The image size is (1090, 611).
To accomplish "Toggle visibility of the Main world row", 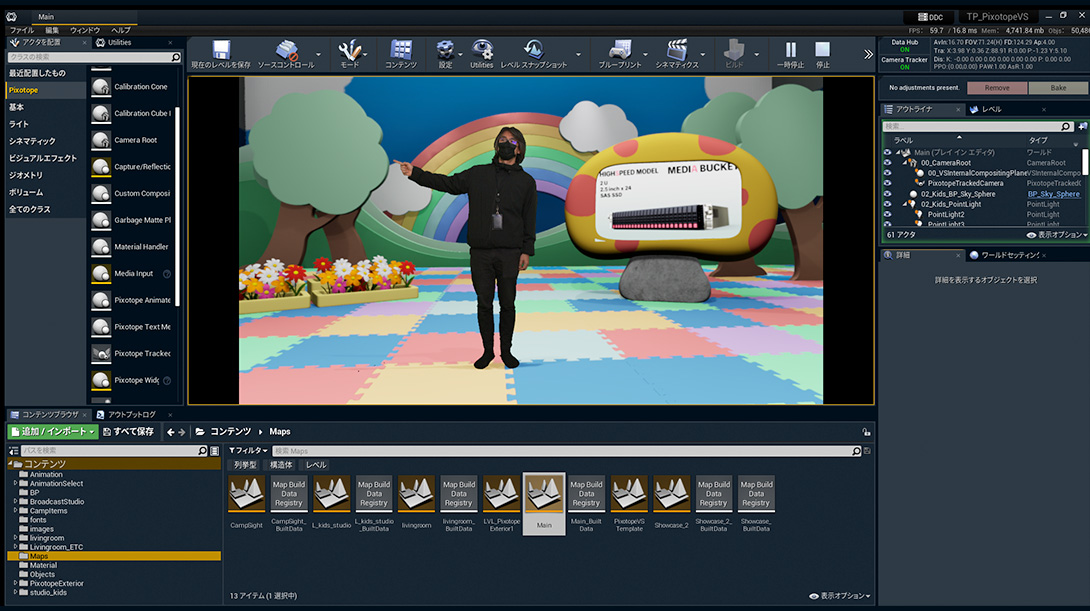I will click(x=887, y=152).
